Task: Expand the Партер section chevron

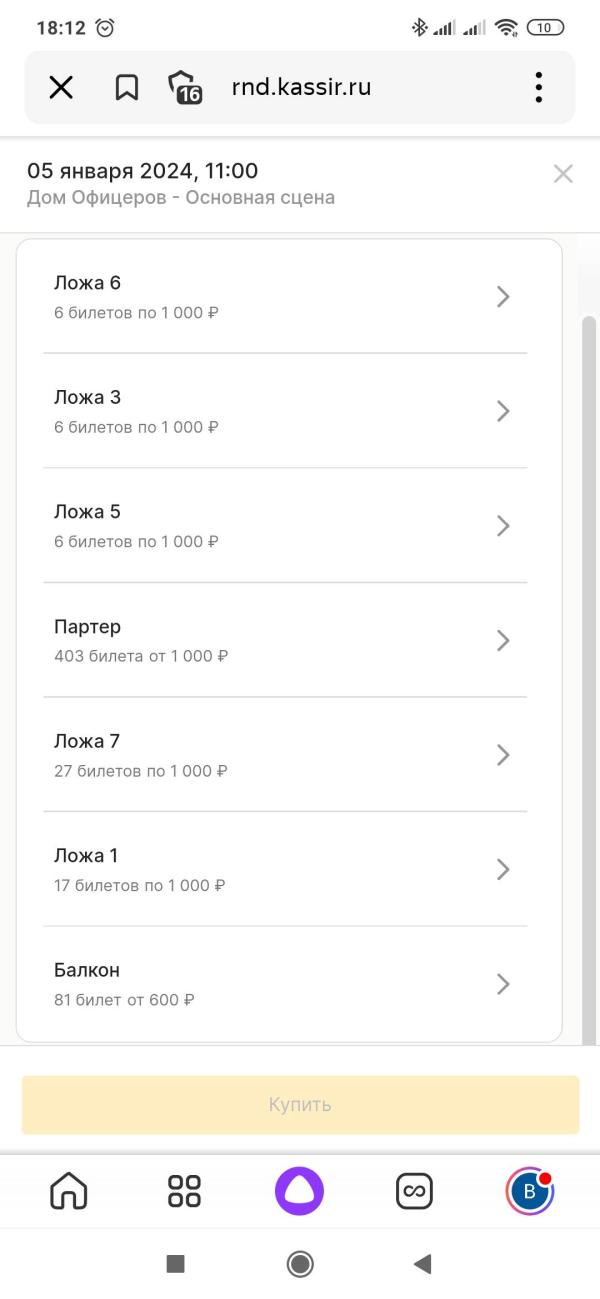Action: [x=503, y=640]
